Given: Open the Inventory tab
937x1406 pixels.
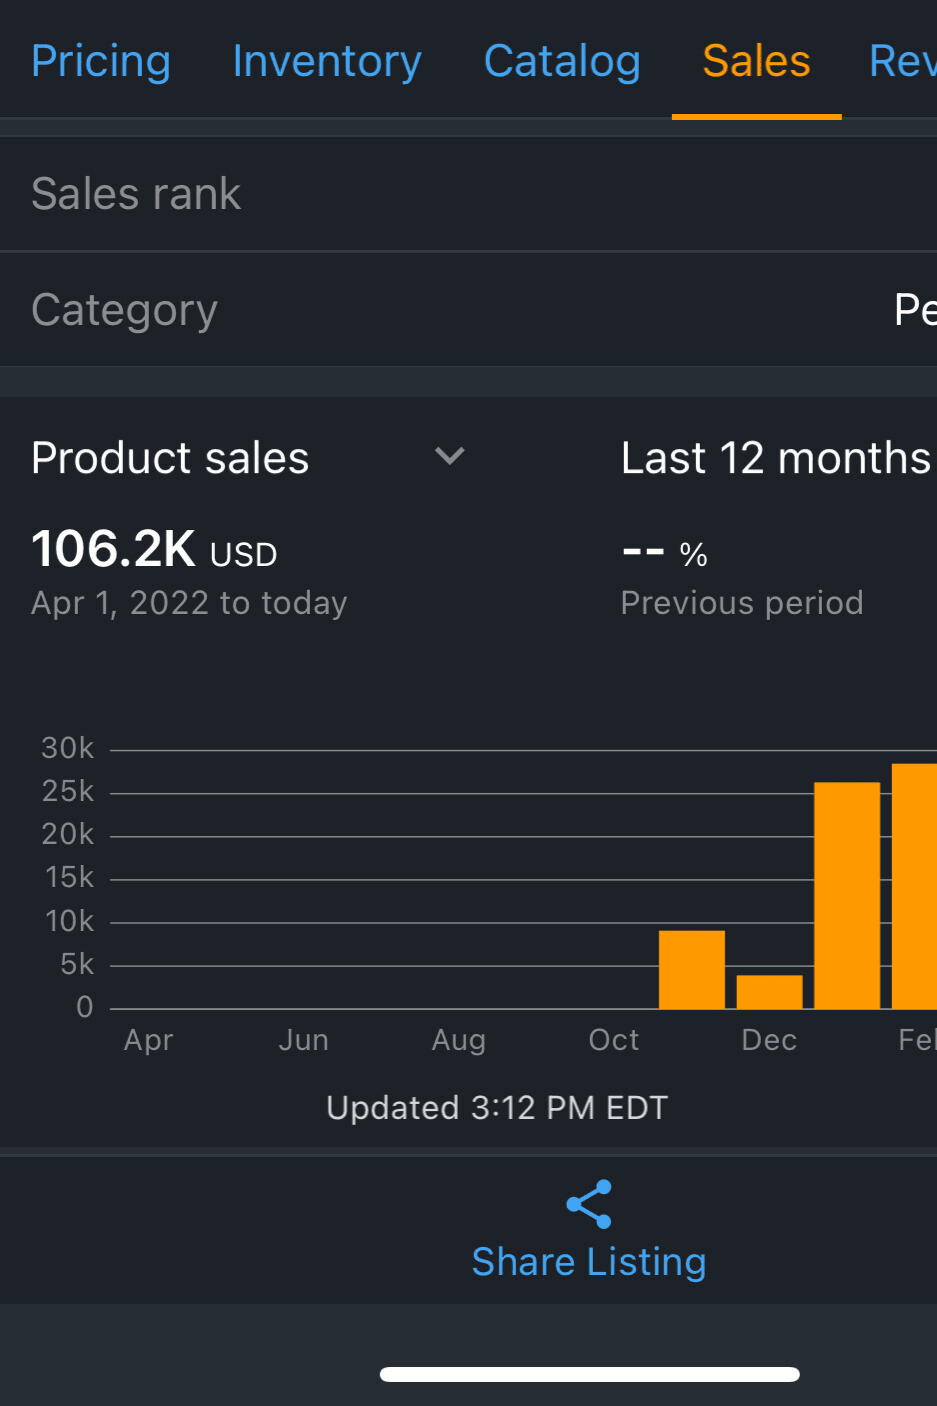Looking at the screenshot, I should tap(327, 61).
